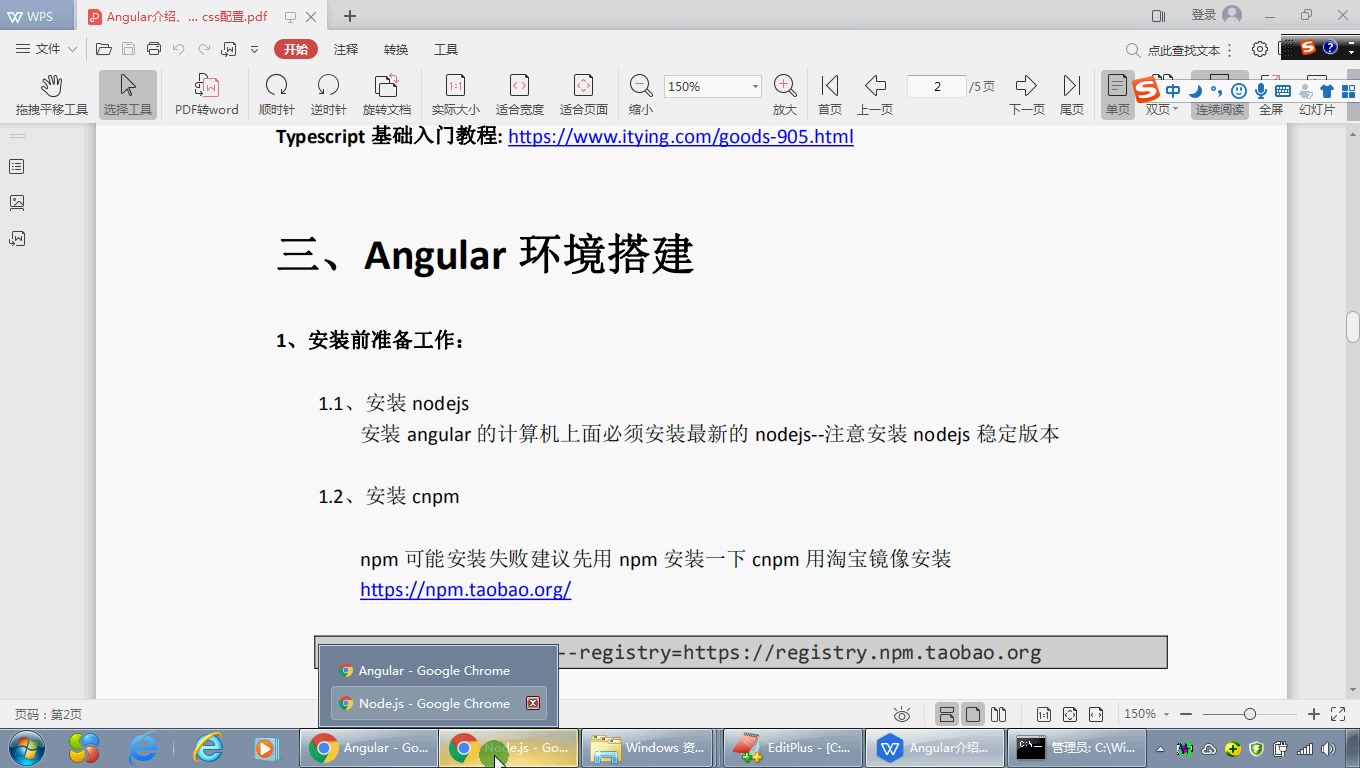Toggle continuous scroll in status bar

(x=946, y=714)
